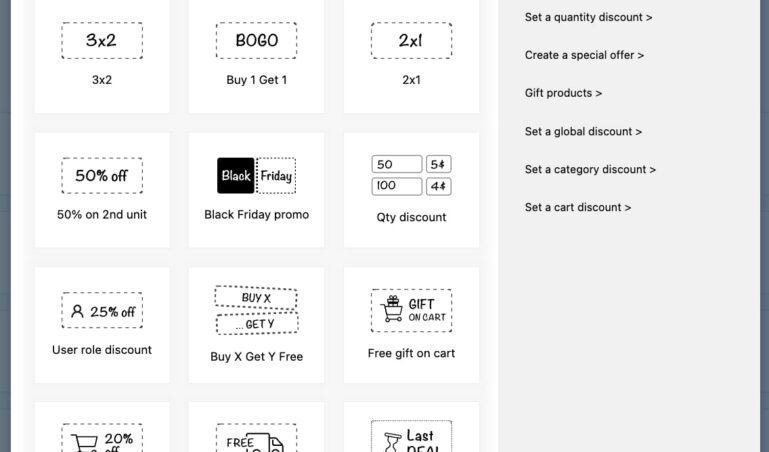Open the 'Set a quantity discount' link

pyautogui.click(x=588, y=17)
